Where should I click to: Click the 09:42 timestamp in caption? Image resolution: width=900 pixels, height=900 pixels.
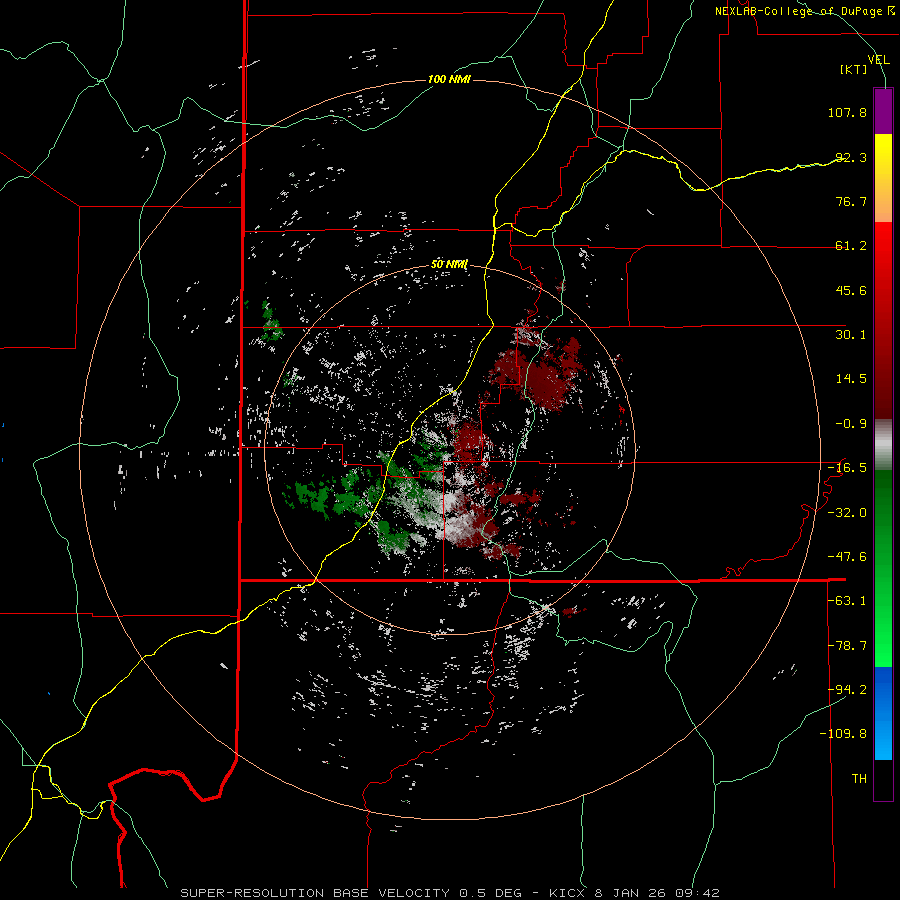(x=697, y=893)
